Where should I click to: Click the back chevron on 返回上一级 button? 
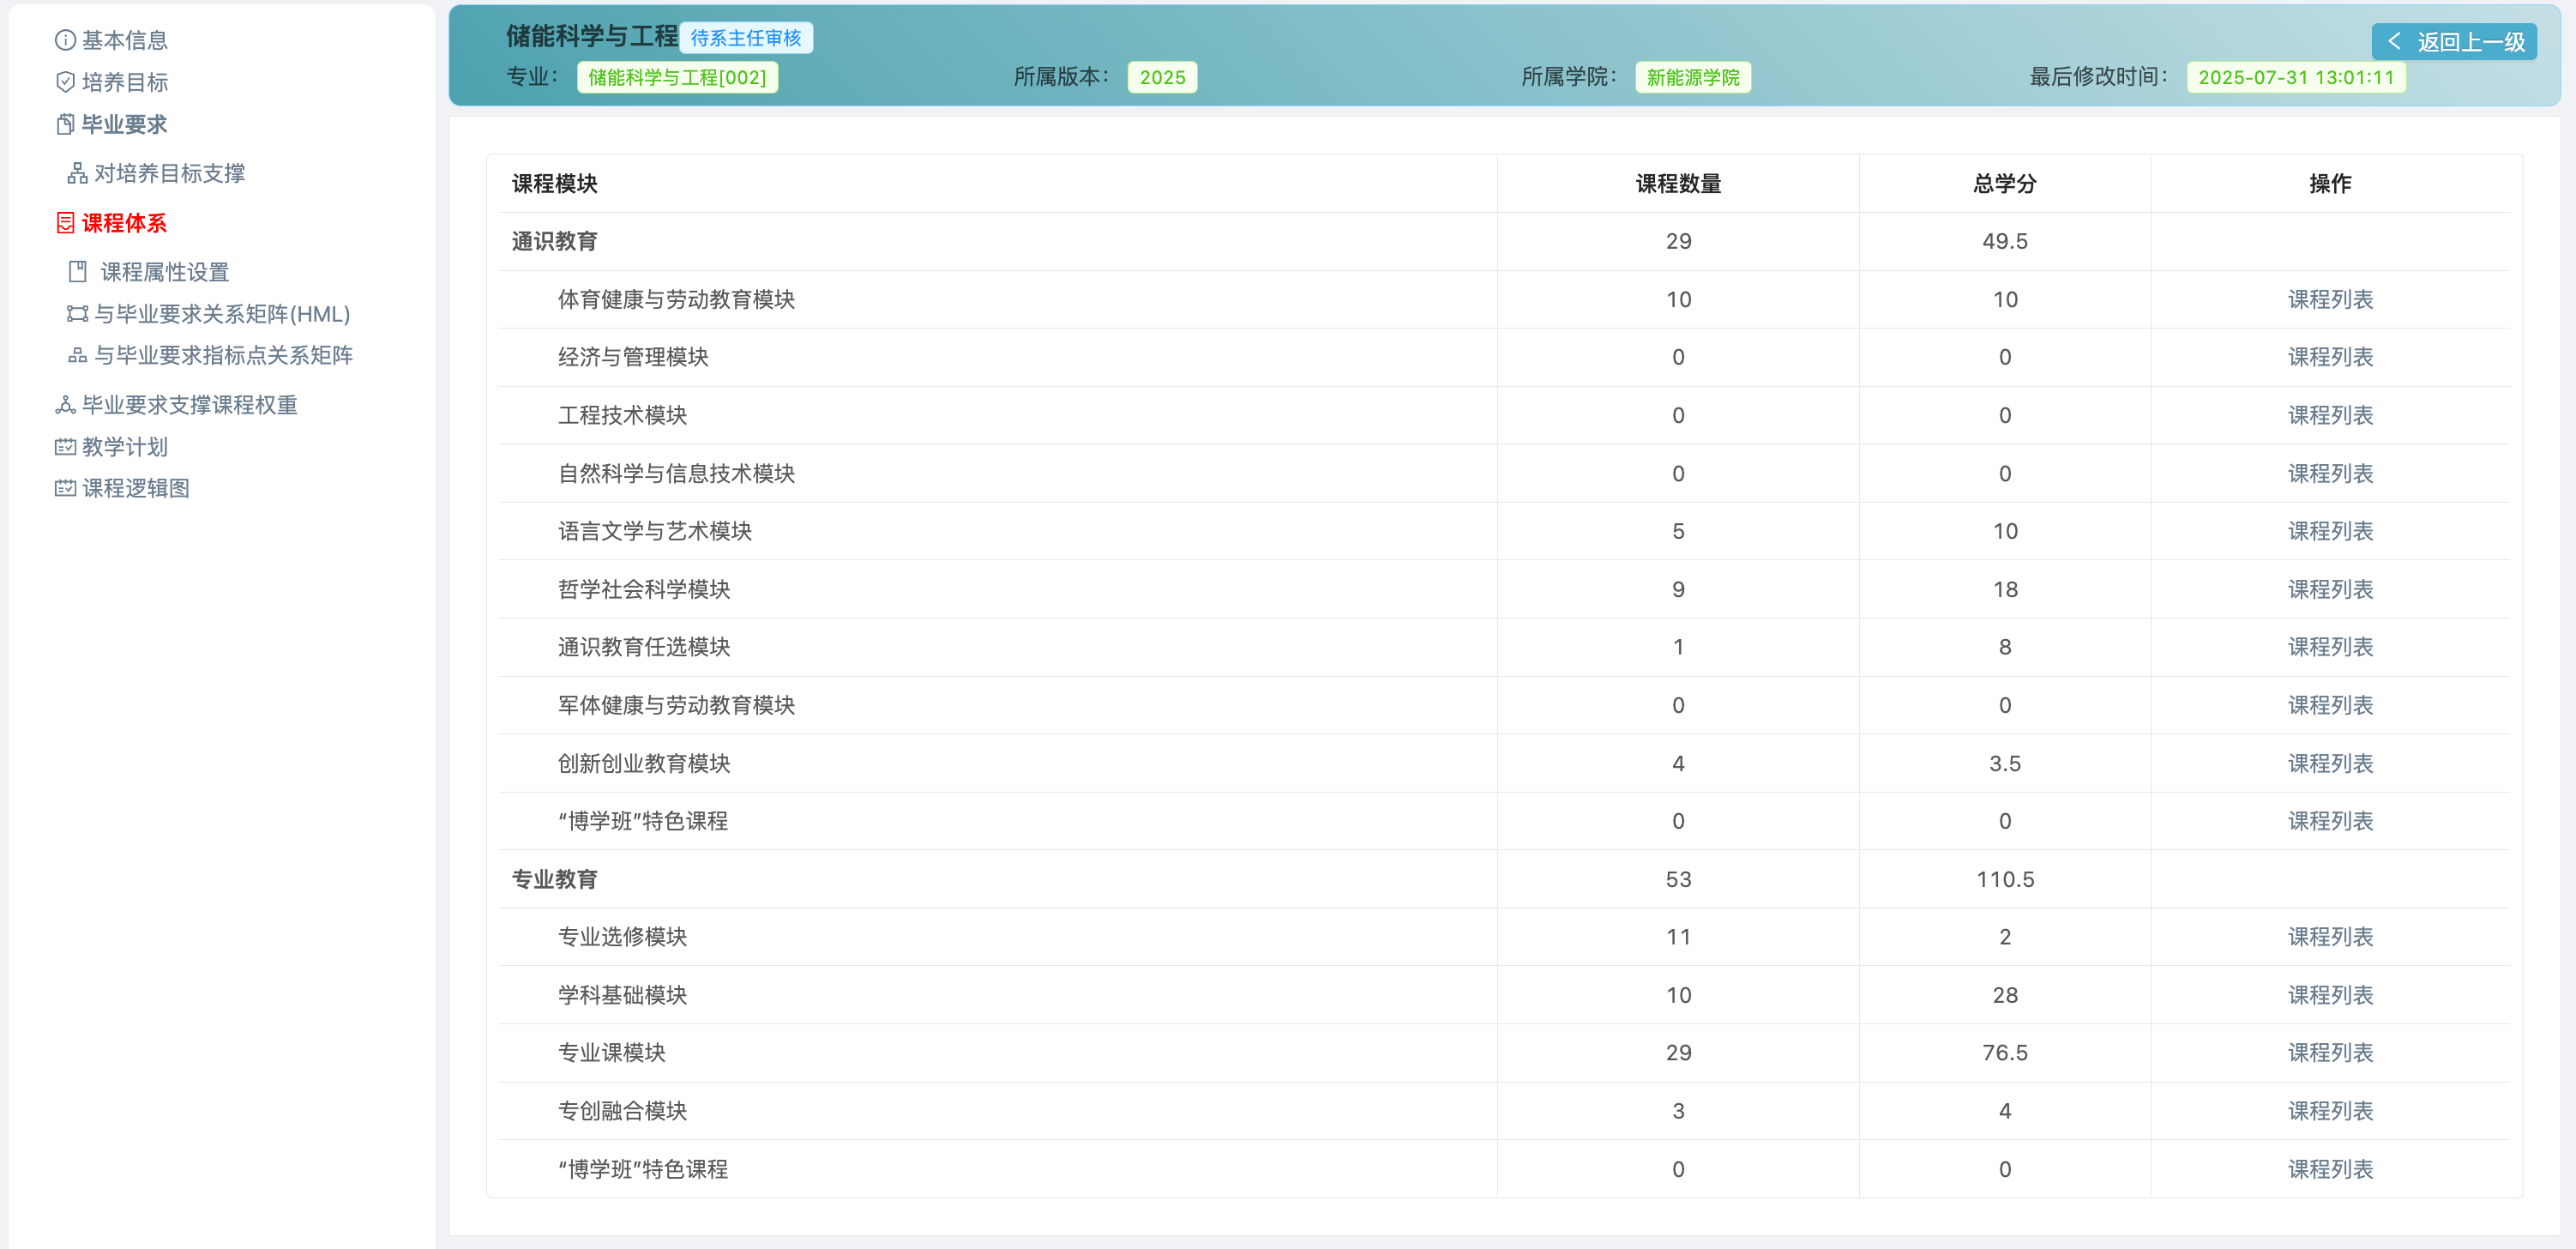tap(2396, 41)
